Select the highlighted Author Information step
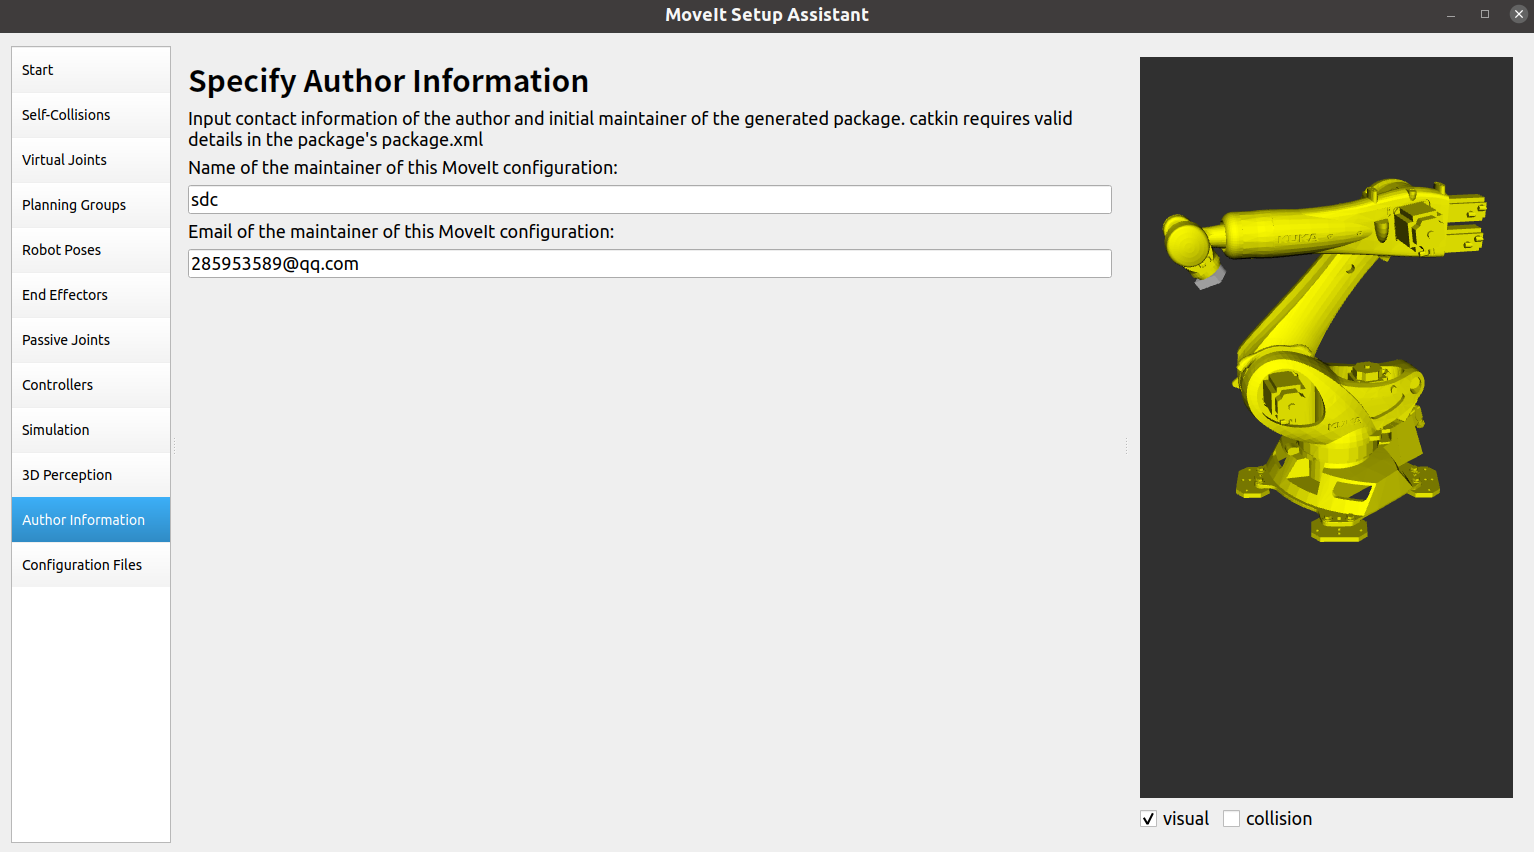Viewport: 1534px width, 852px height. pos(91,520)
